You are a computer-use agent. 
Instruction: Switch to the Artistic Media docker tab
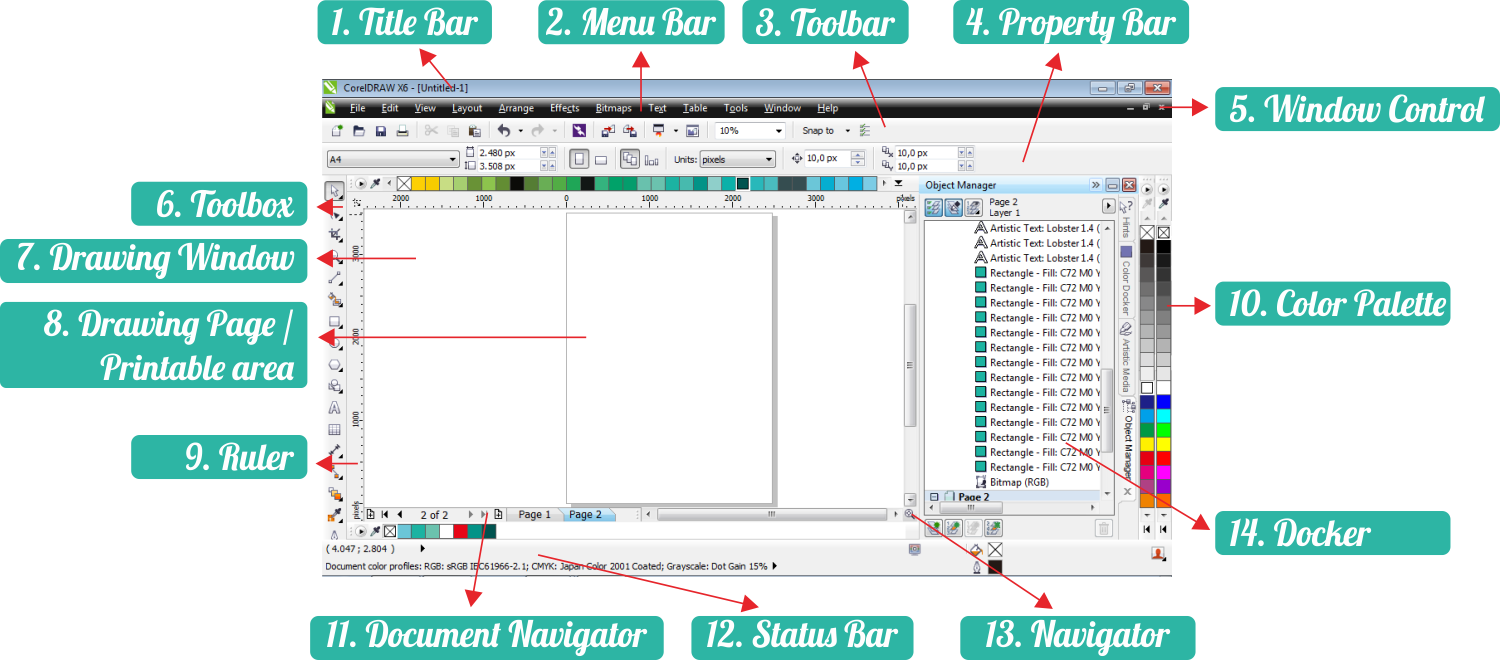pyautogui.click(x=1126, y=357)
